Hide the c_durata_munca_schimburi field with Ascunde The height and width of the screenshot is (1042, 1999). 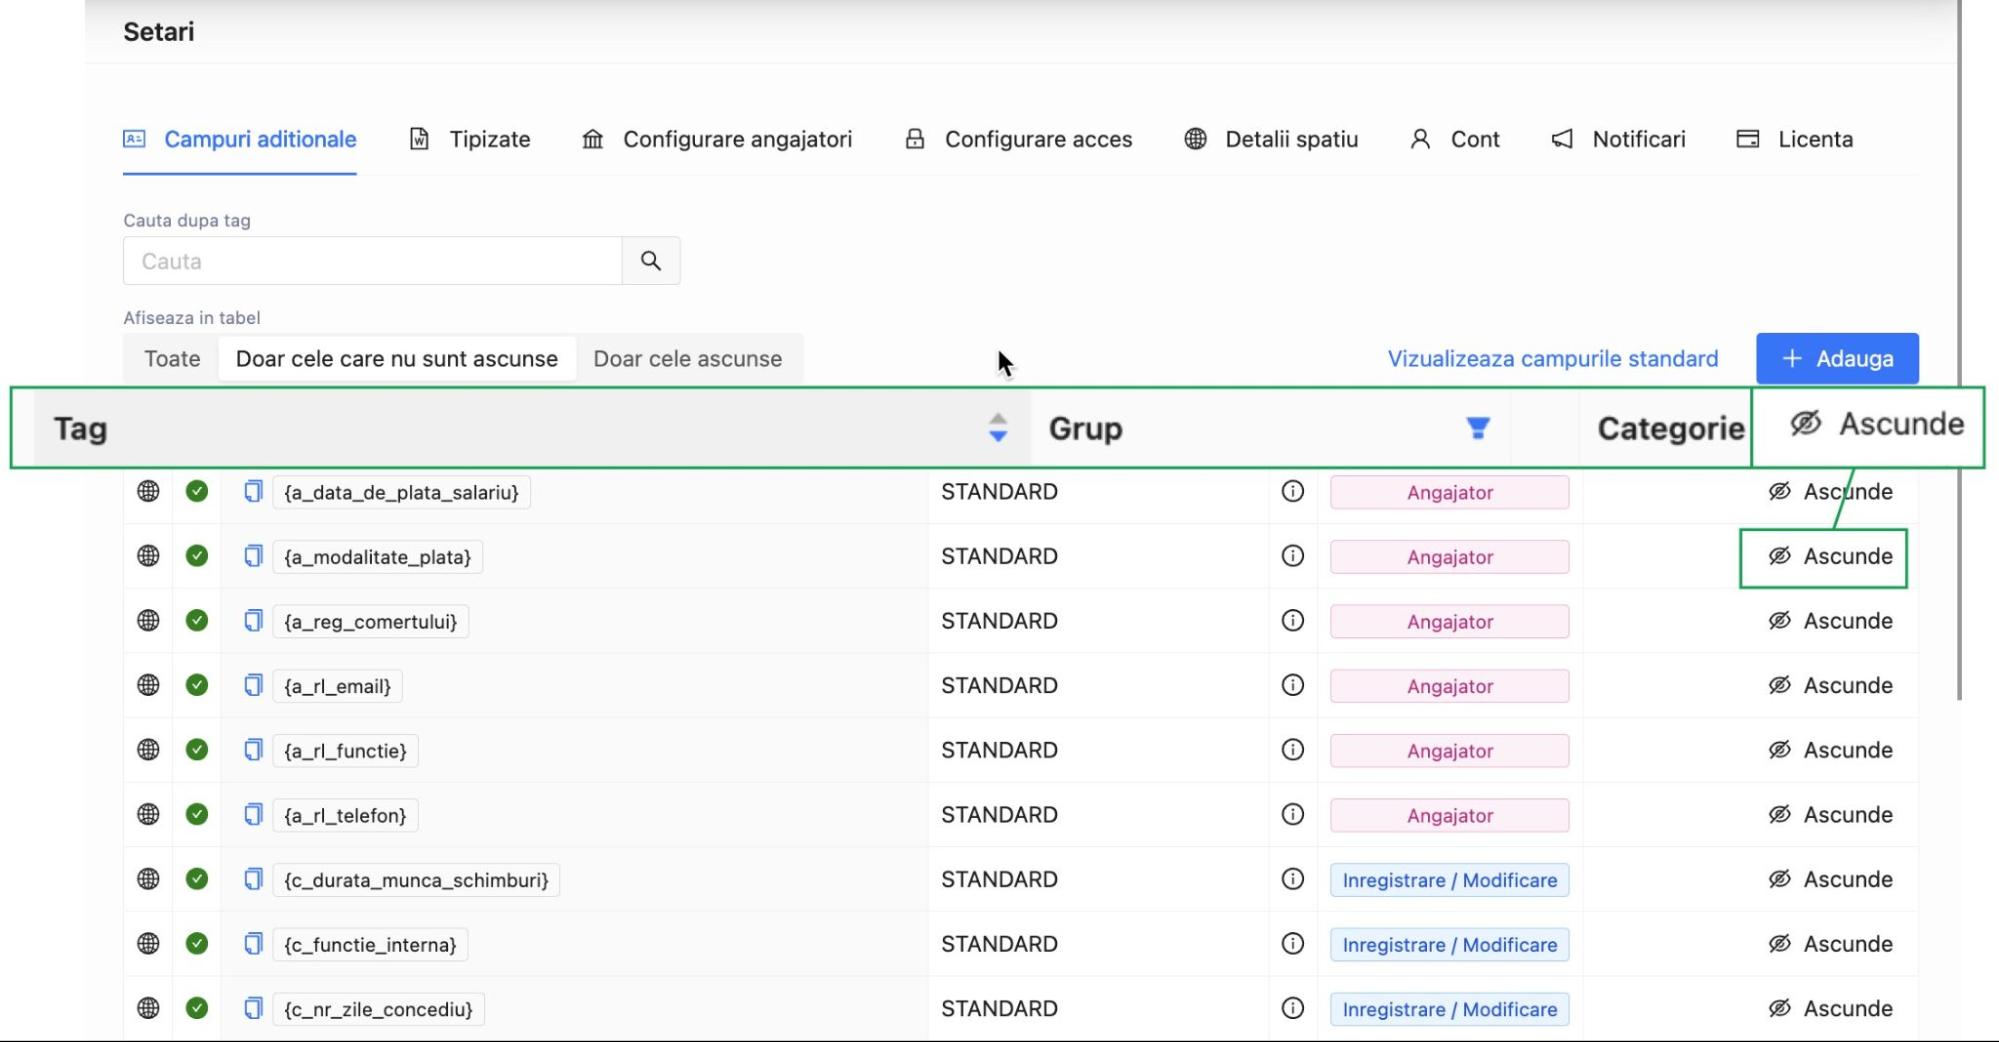[1830, 879]
